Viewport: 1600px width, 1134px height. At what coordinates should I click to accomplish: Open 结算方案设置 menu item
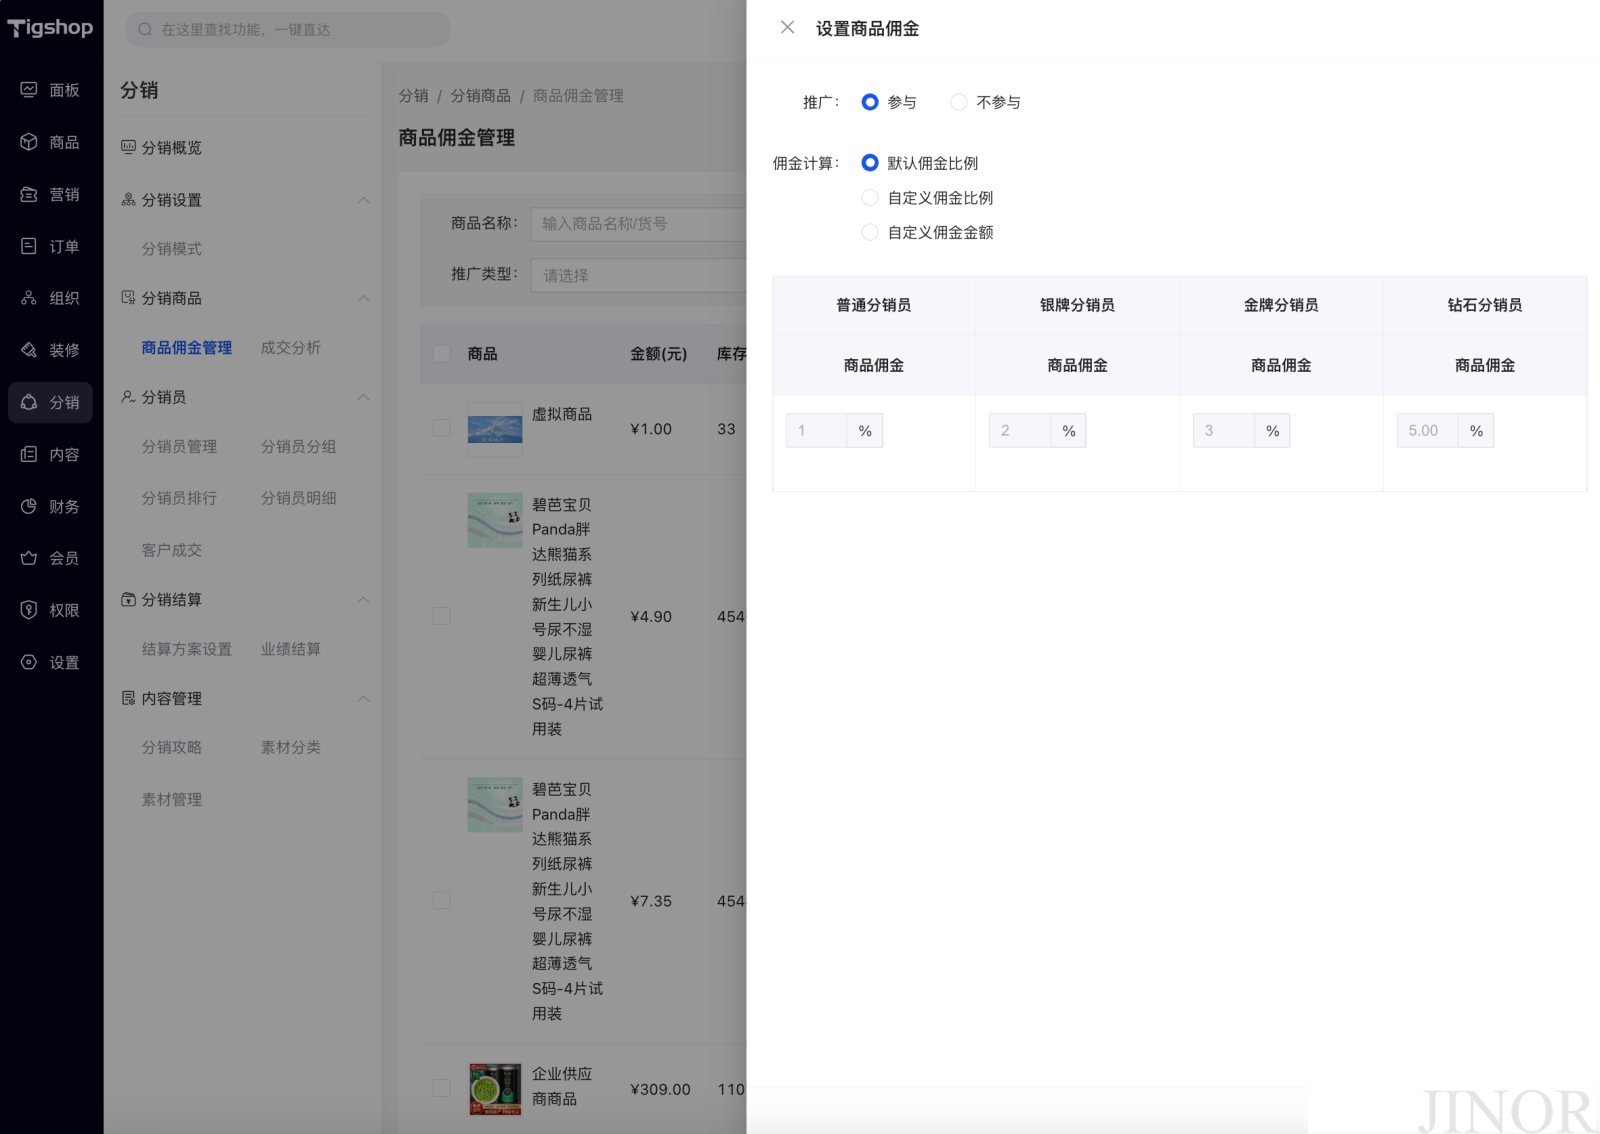pos(187,649)
